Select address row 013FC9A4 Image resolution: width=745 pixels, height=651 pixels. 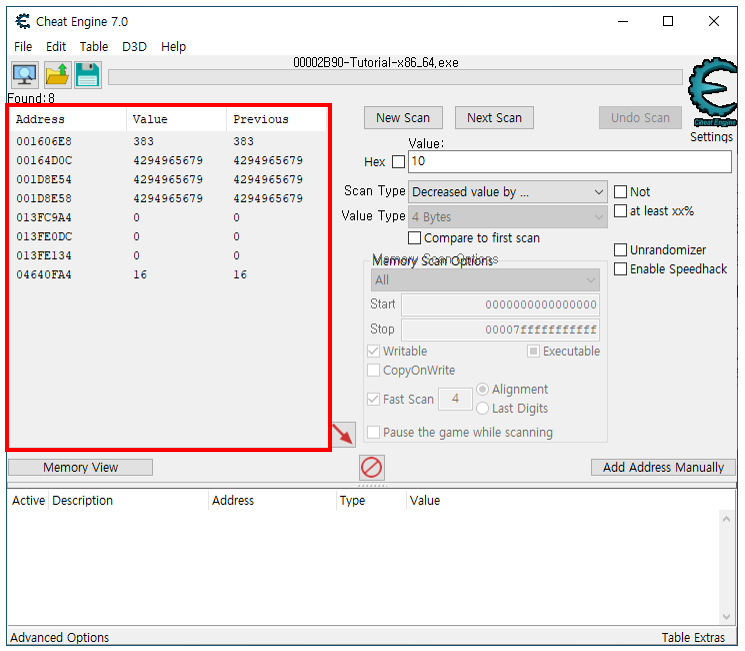point(169,217)
